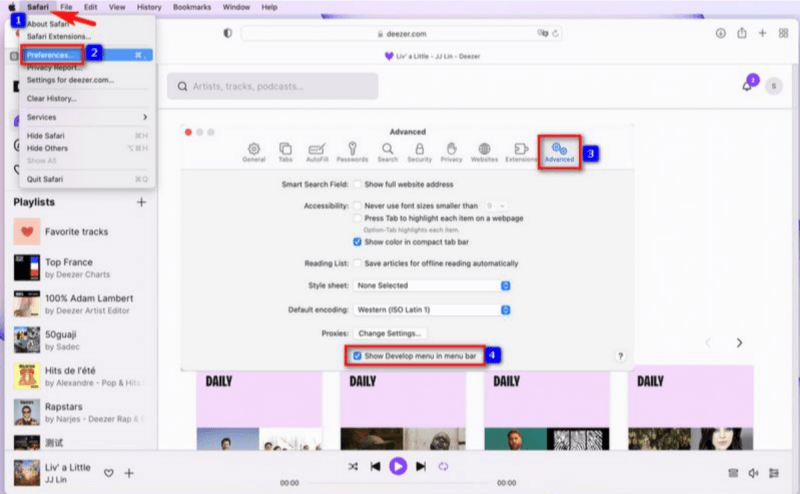Toggle Show Develop menu in menu bar
Image resolution: width=800 pixels, height=494 pixels.
(x=357, y=356)
